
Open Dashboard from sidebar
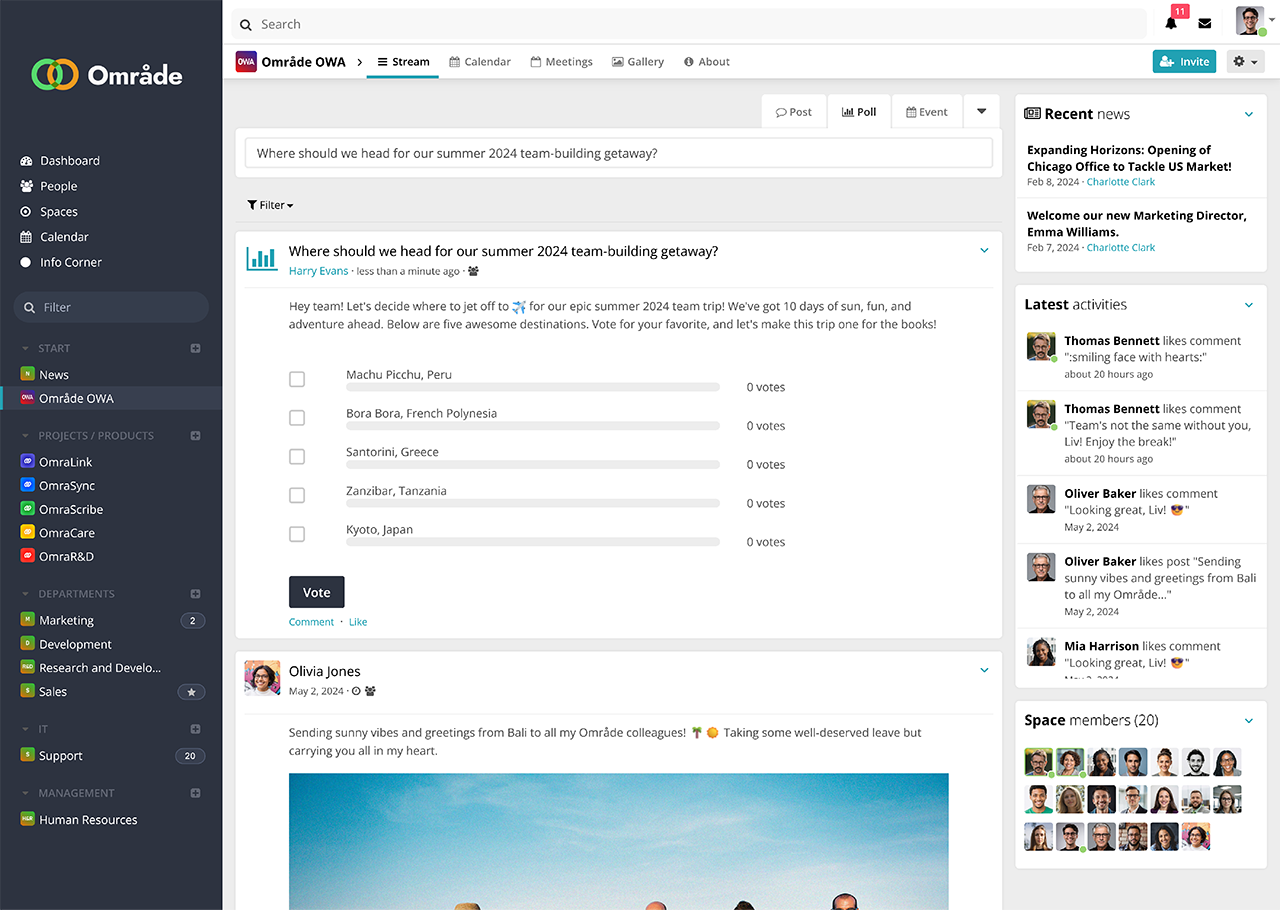pyautogui.click(x=69, y=161)
